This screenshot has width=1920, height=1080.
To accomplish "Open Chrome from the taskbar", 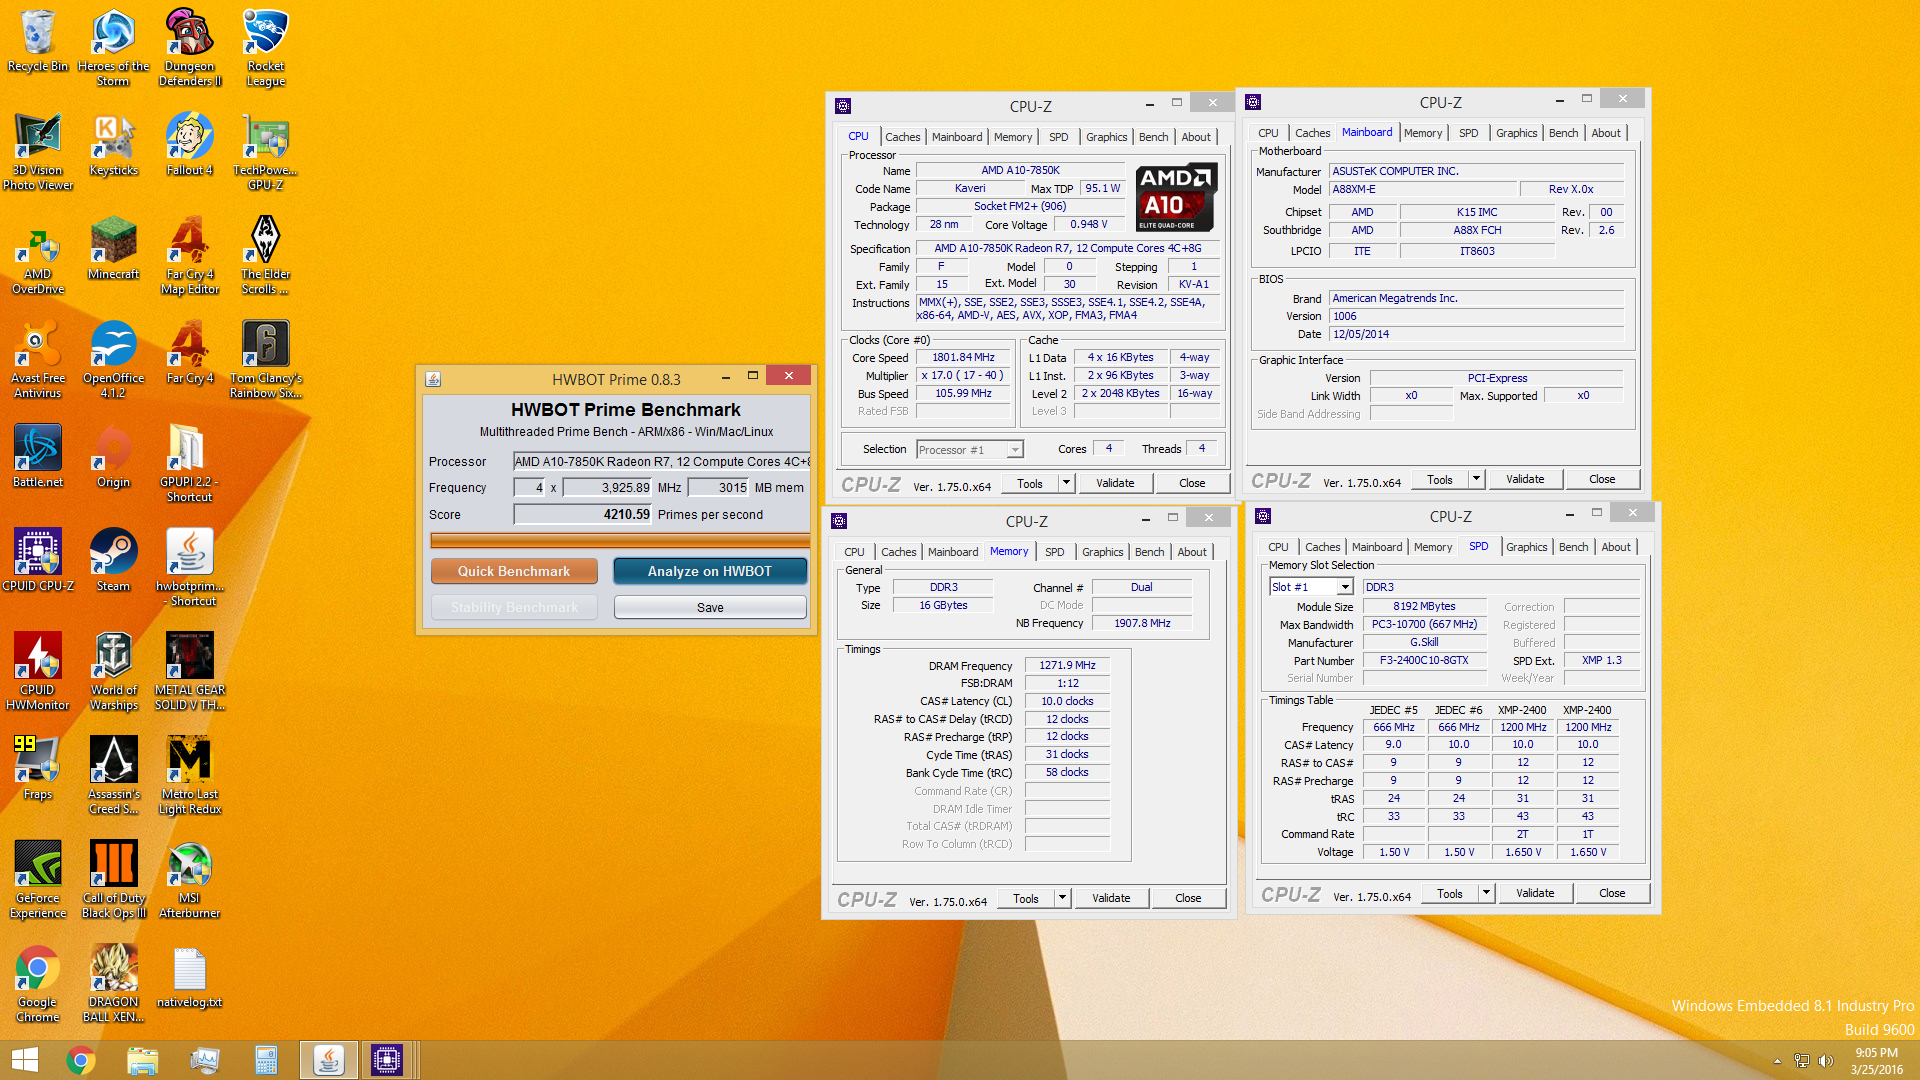I will tap(80, 1060).
